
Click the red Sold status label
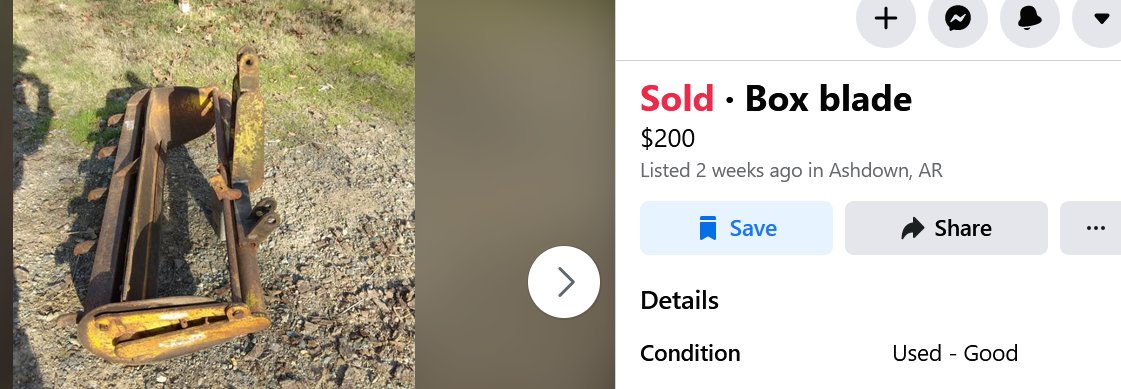[x=676, y=99]
